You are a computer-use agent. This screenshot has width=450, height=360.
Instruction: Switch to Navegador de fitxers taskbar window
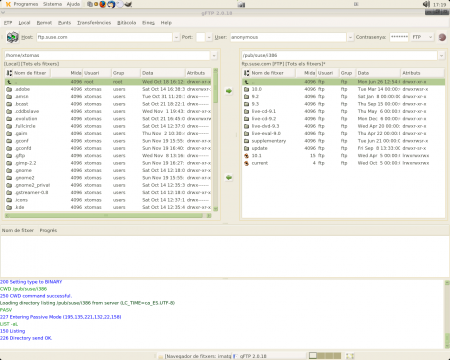[x=194, y=356]
